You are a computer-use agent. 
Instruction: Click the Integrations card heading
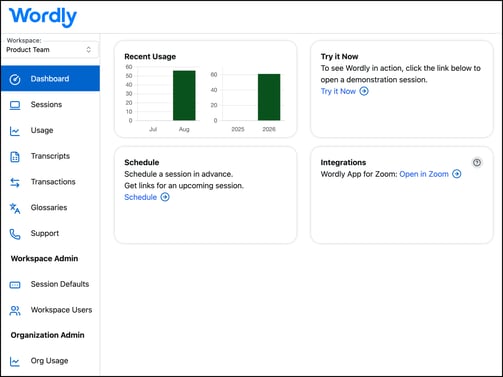tap(343, 162)
